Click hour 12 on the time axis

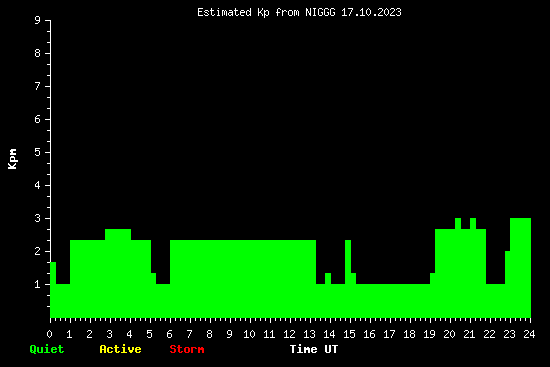[289, 334]
